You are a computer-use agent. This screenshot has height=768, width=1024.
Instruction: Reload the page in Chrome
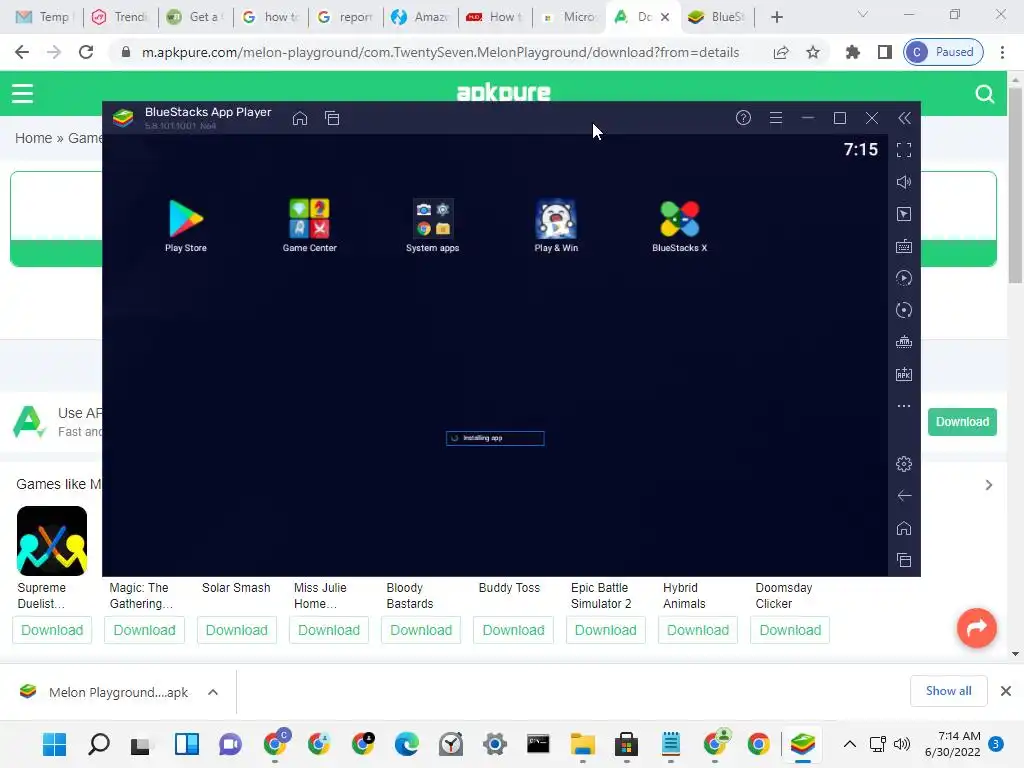point(86,52)
